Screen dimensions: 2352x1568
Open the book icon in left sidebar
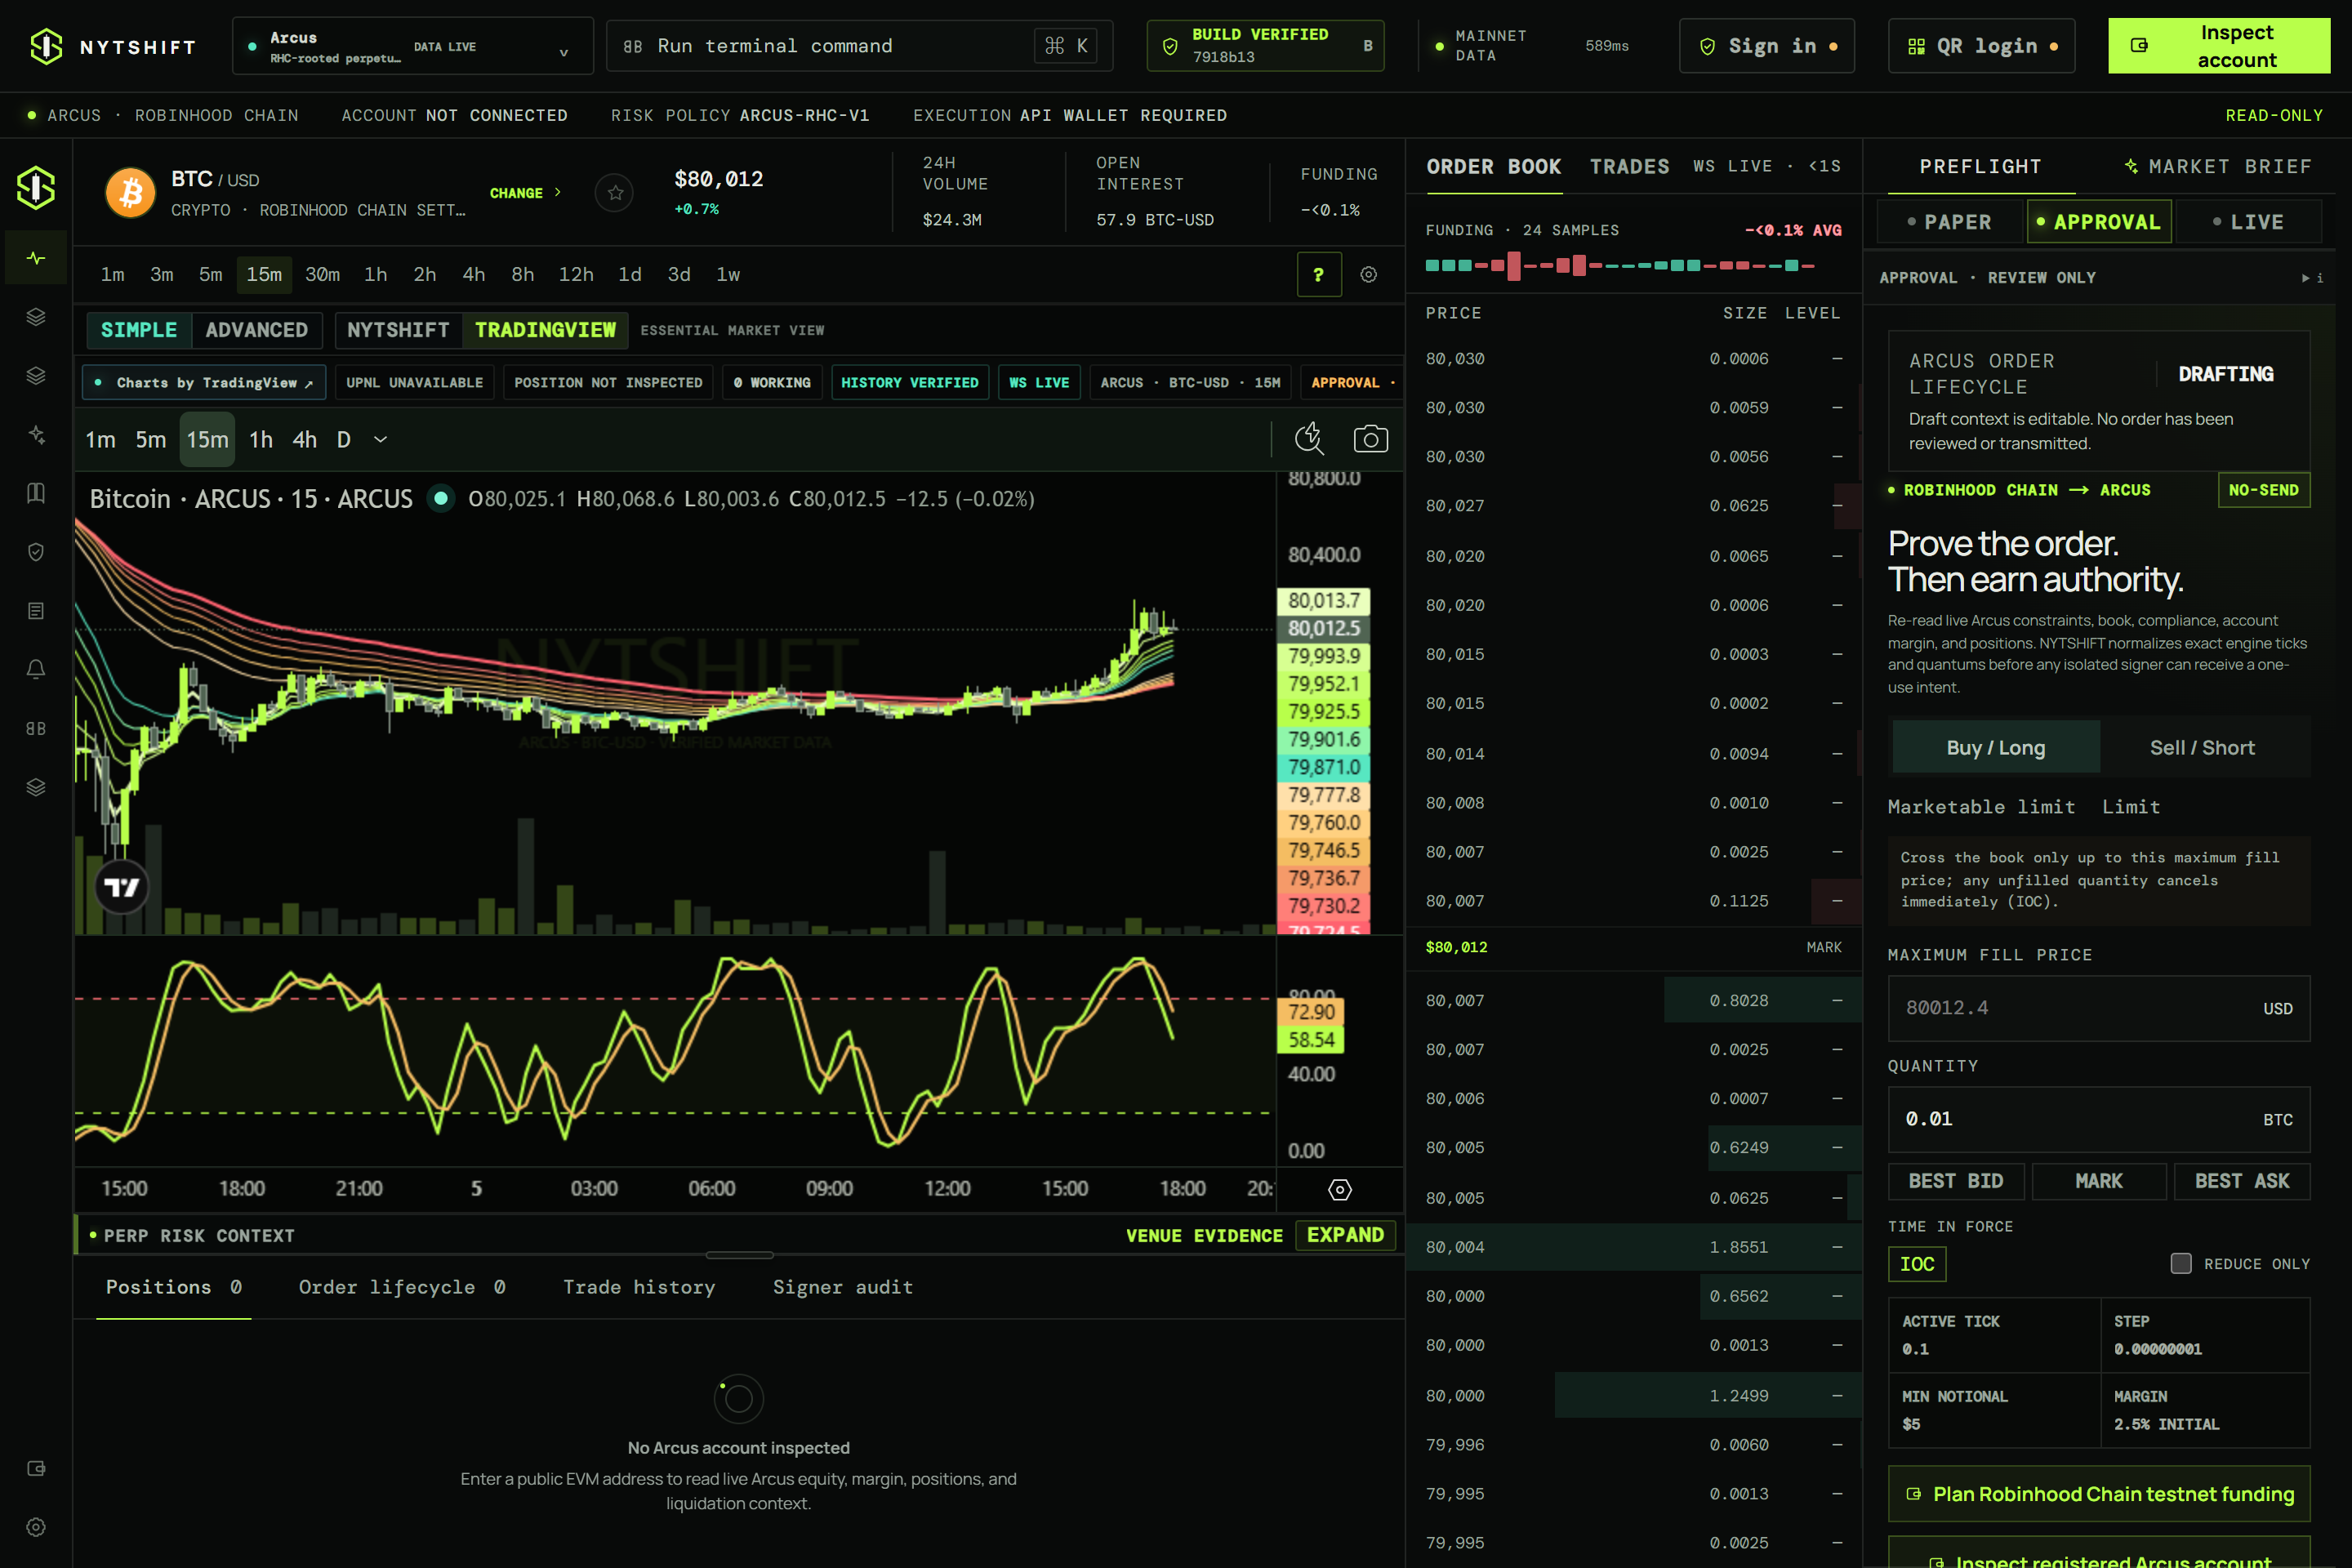[x=36, y=493]
